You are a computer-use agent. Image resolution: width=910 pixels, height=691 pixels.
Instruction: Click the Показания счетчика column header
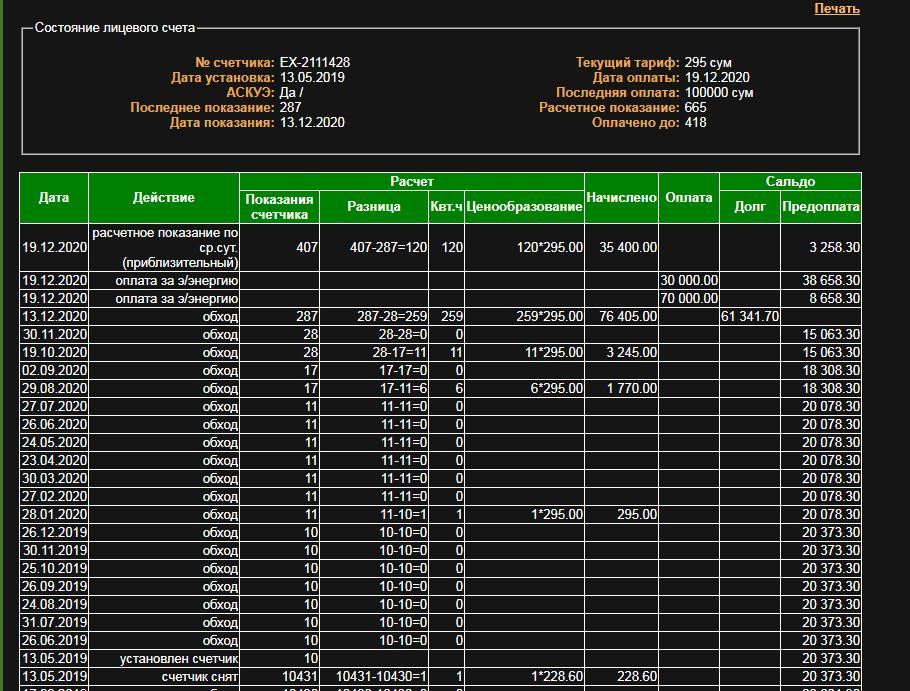click(280, 207)
